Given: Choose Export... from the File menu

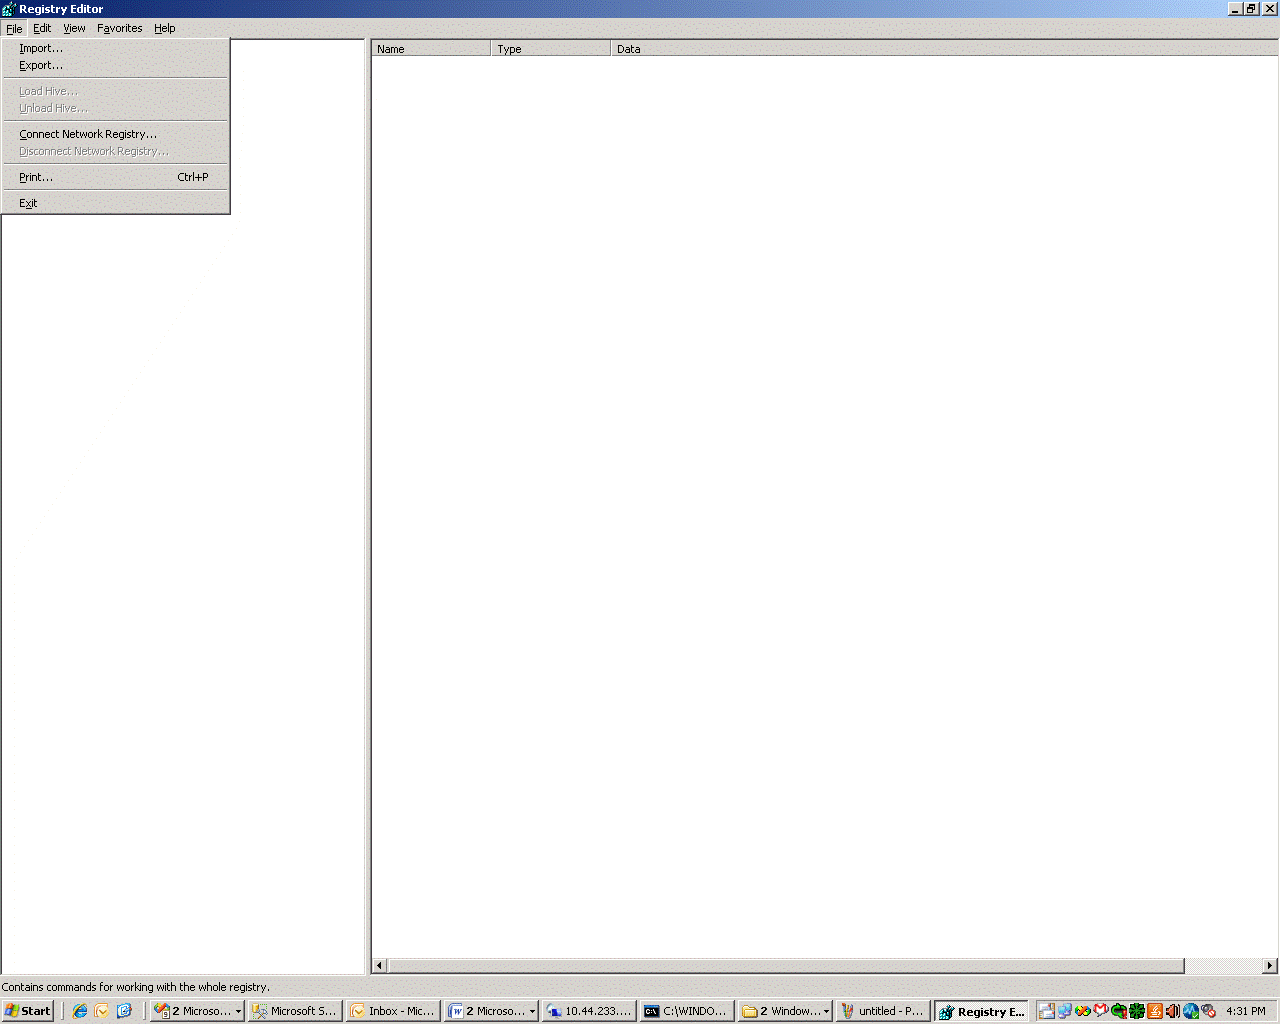Looking at the screenshot, I should [116, 65].
